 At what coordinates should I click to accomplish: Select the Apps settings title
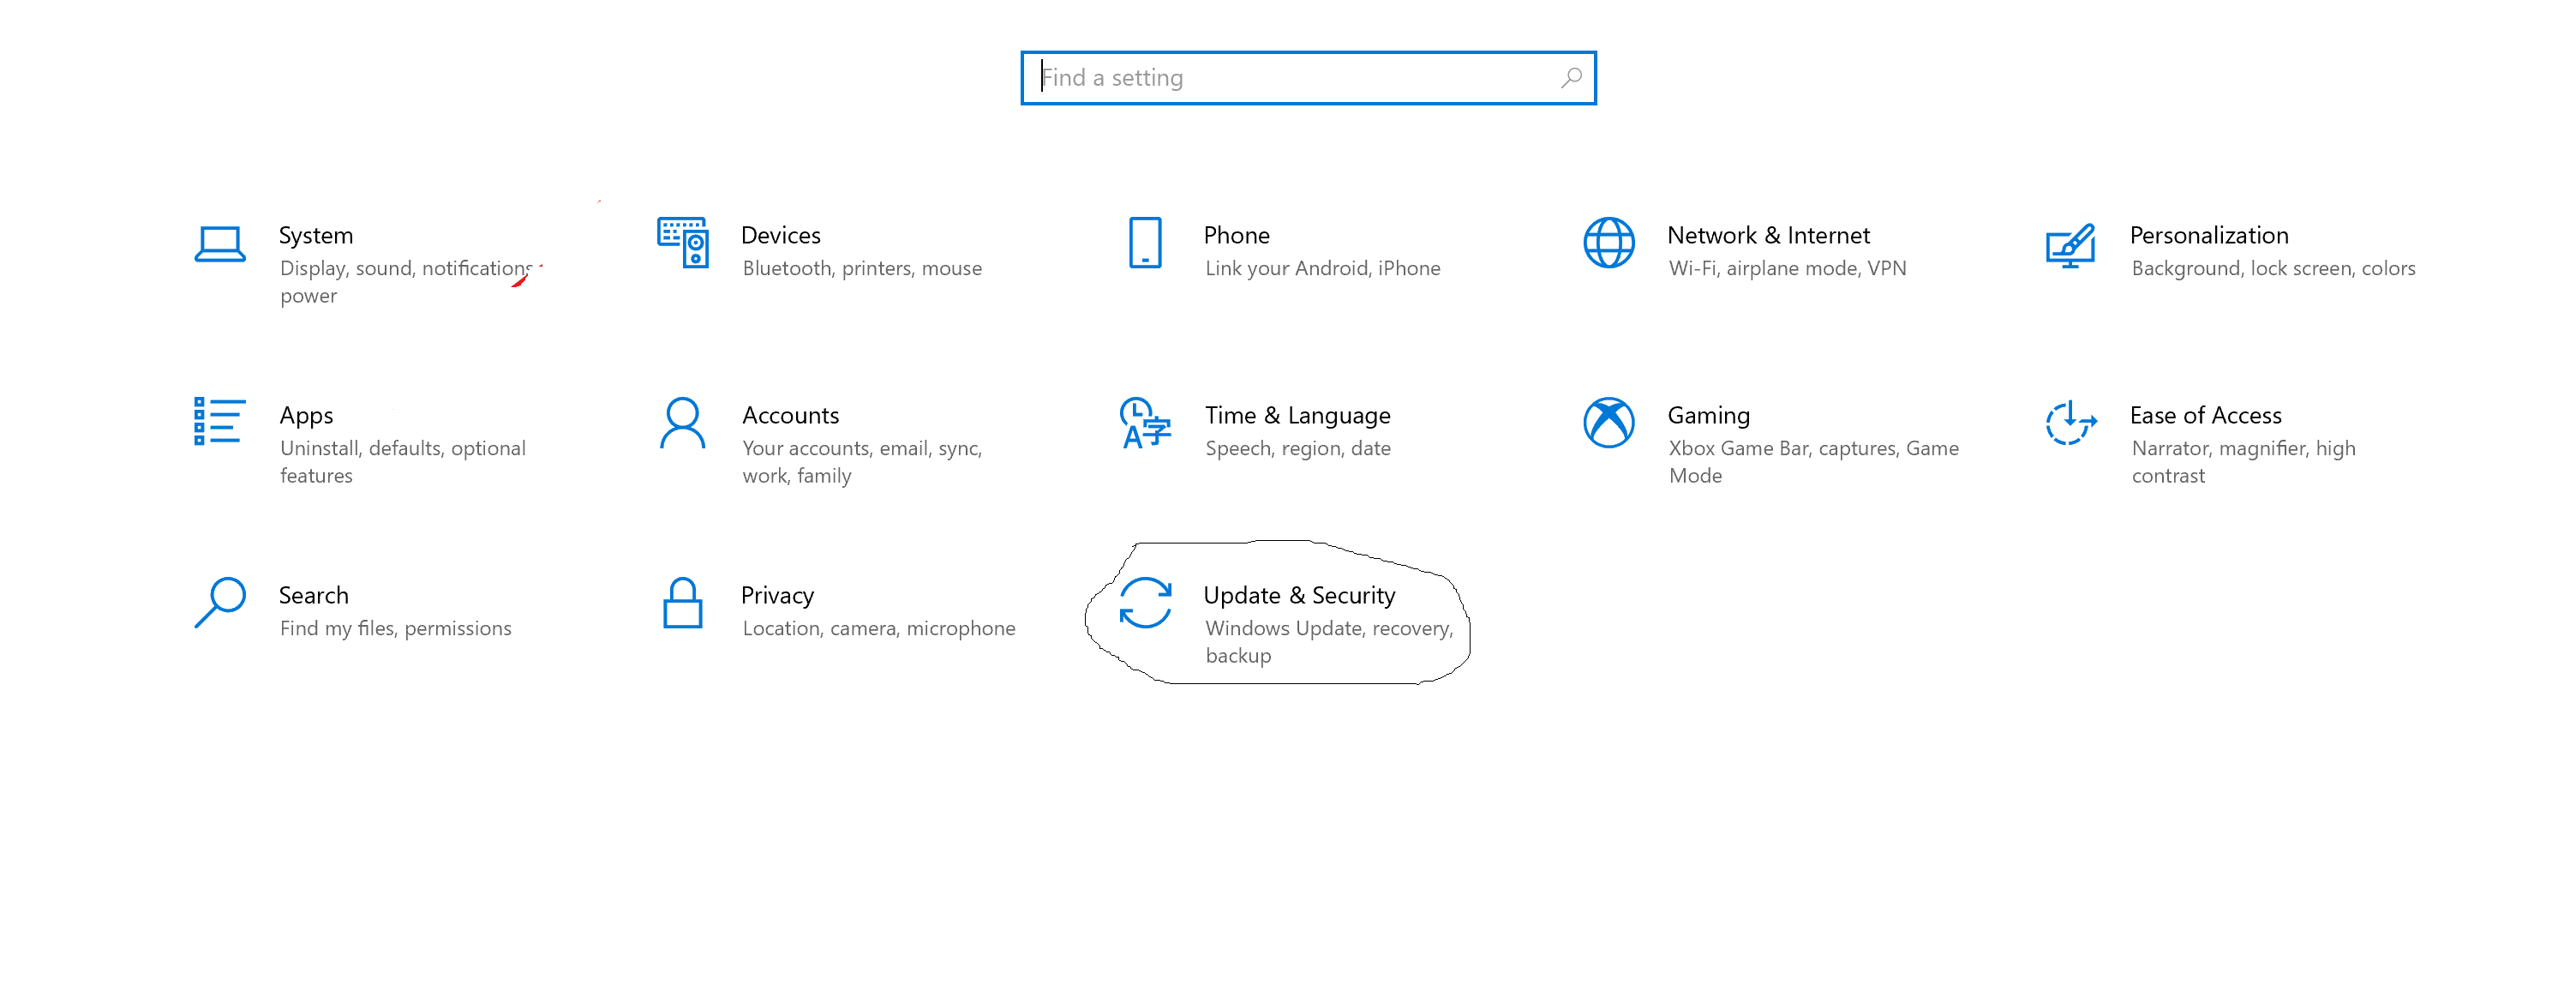pyautogui.click(x=306, y=415)
